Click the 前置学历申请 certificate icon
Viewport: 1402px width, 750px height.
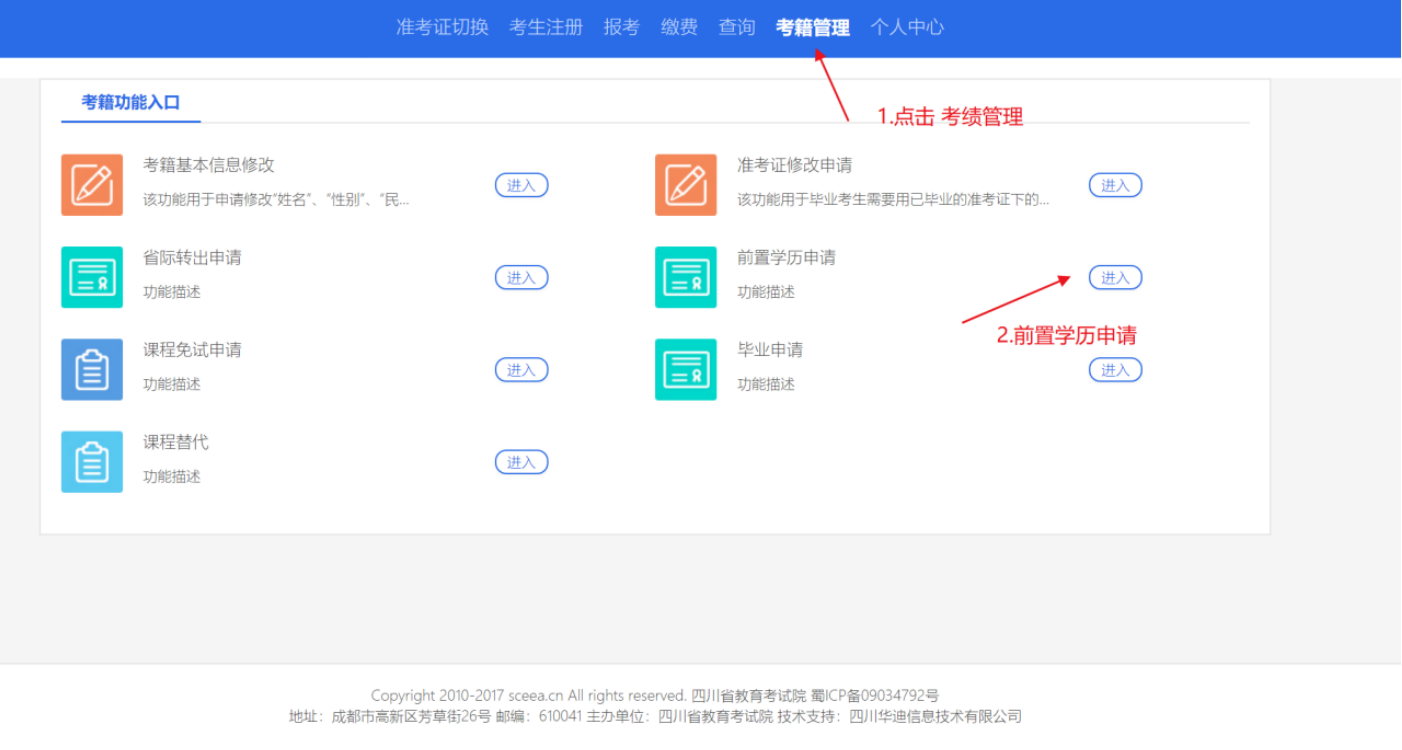coord(686,277)
